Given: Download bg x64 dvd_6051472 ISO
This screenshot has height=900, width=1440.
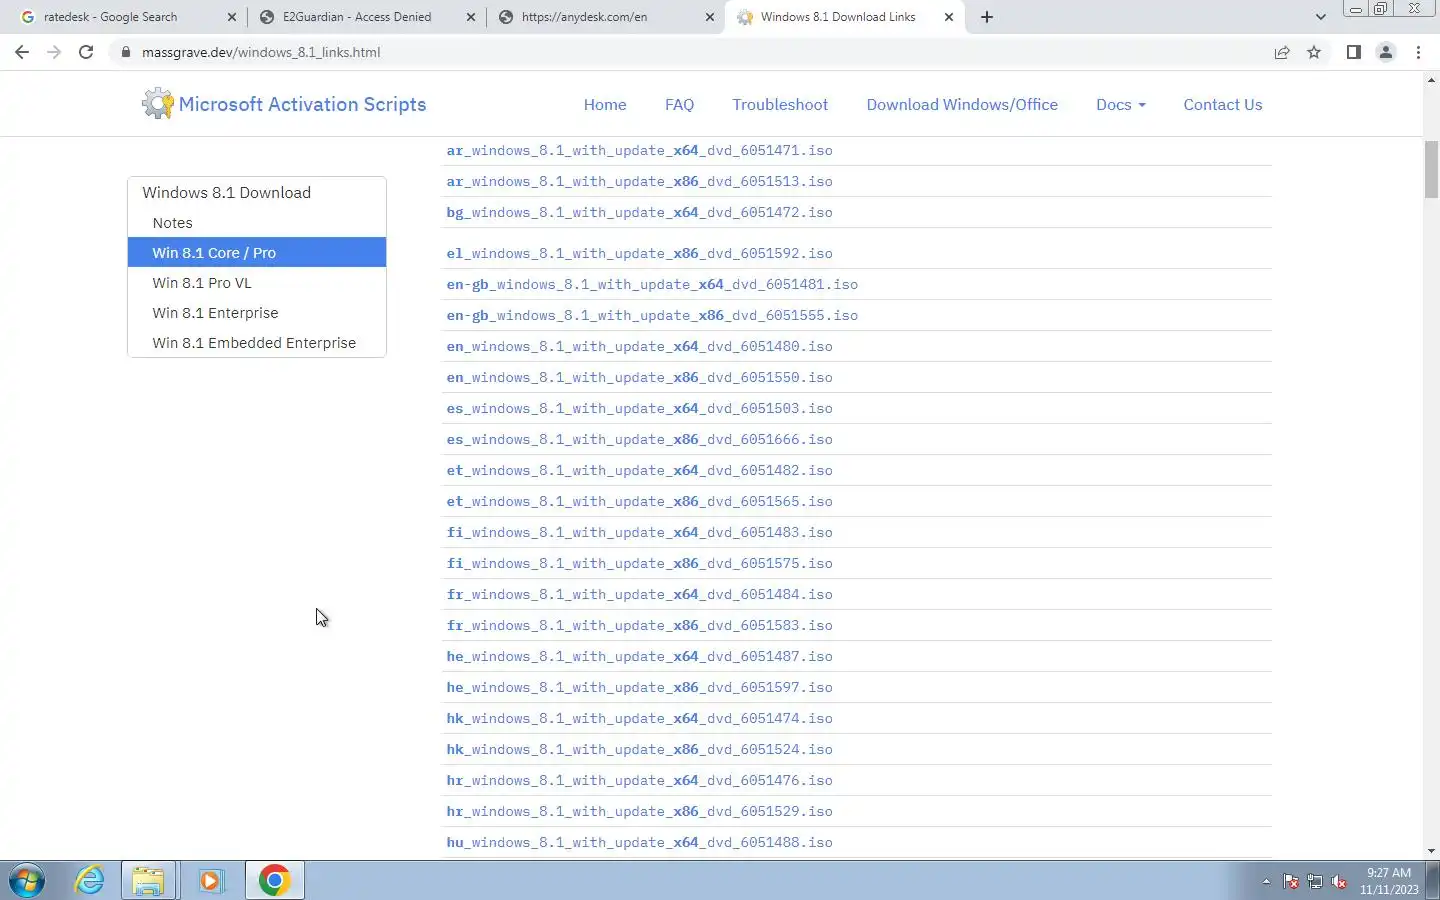Looking at the screenshot, I should pyautogui.click(x=639, y=212).
